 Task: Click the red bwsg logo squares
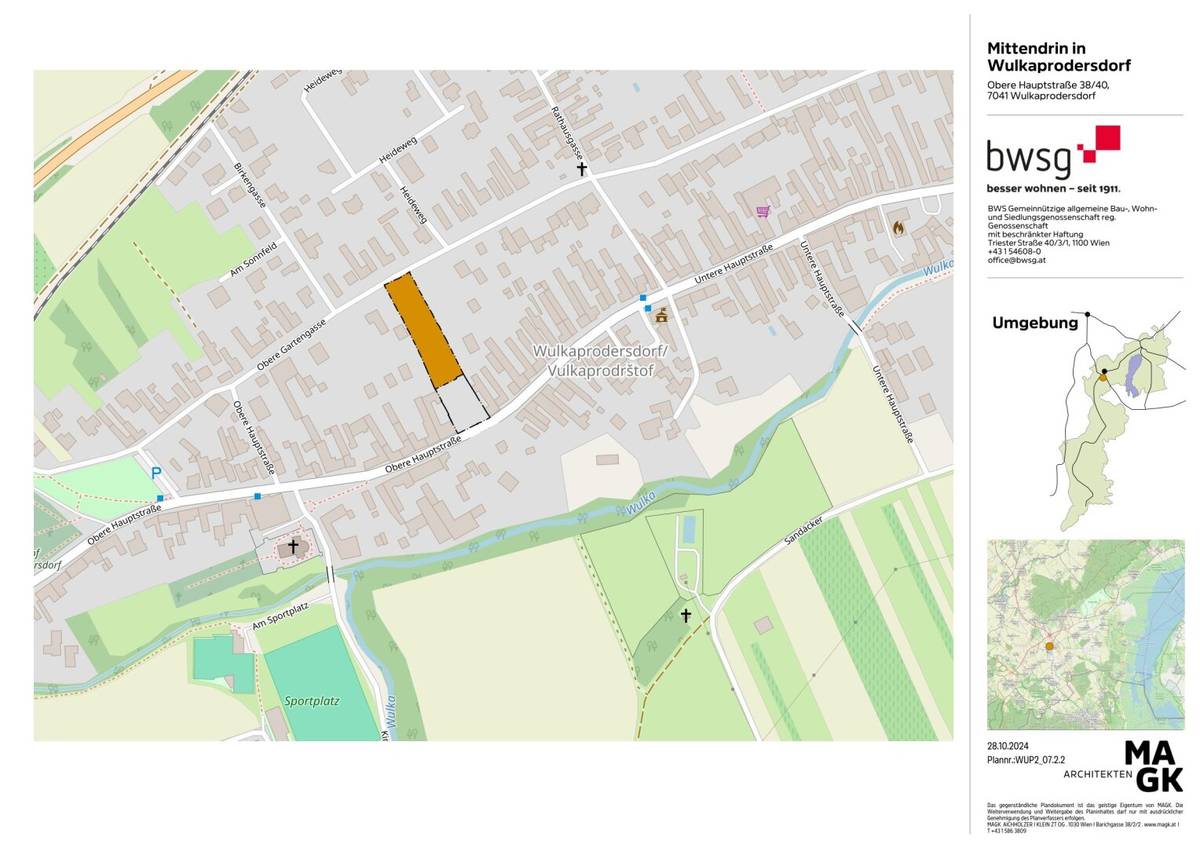pyautogui.click(x=1099, y=145)
